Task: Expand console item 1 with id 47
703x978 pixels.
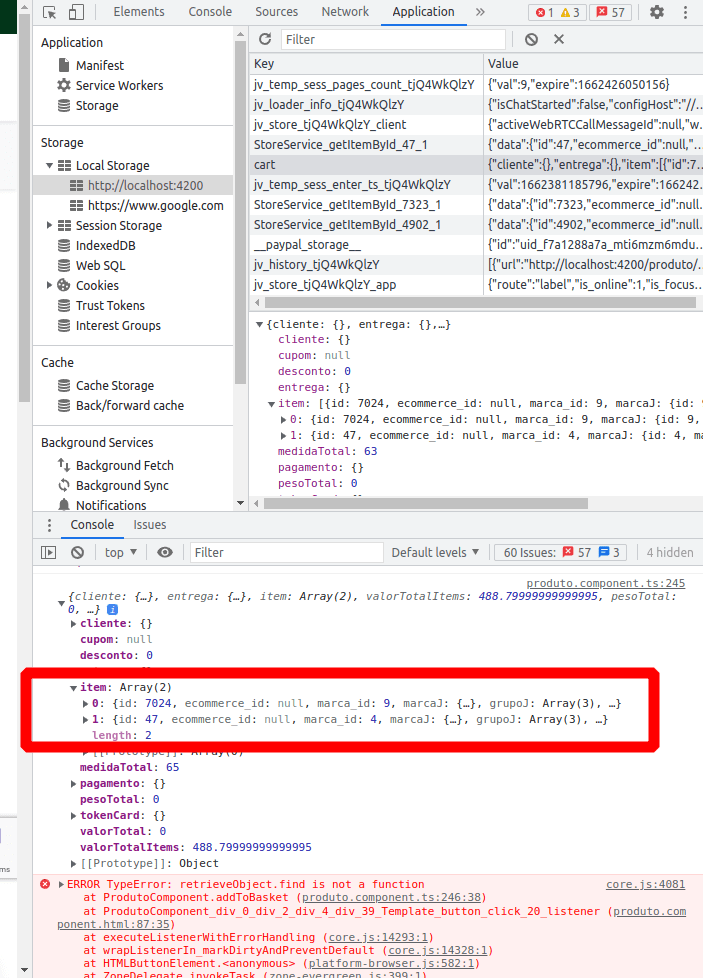Action: coord(85,720)
